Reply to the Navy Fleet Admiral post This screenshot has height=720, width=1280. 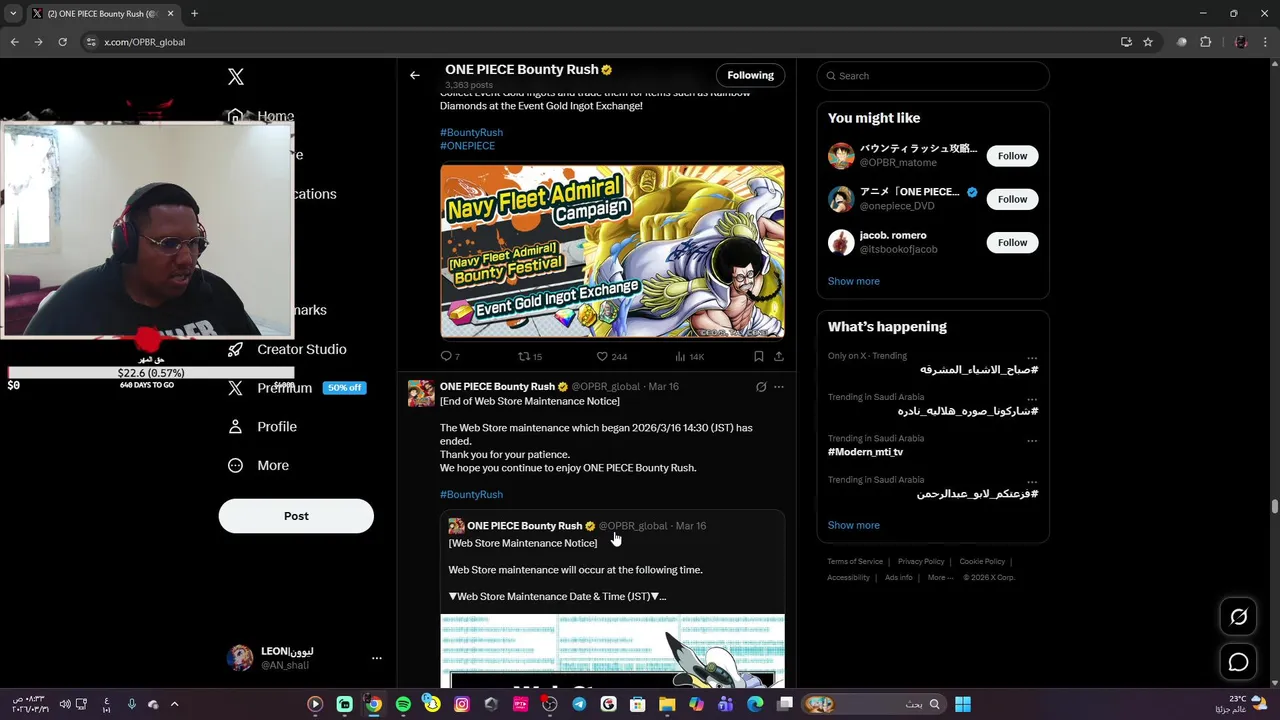tap(450, 356)
